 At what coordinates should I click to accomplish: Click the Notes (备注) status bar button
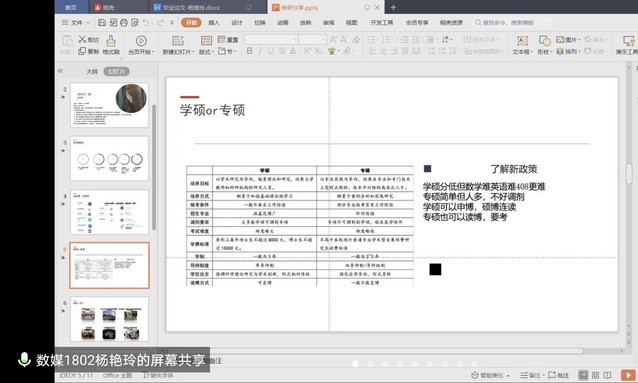point(530,375)
